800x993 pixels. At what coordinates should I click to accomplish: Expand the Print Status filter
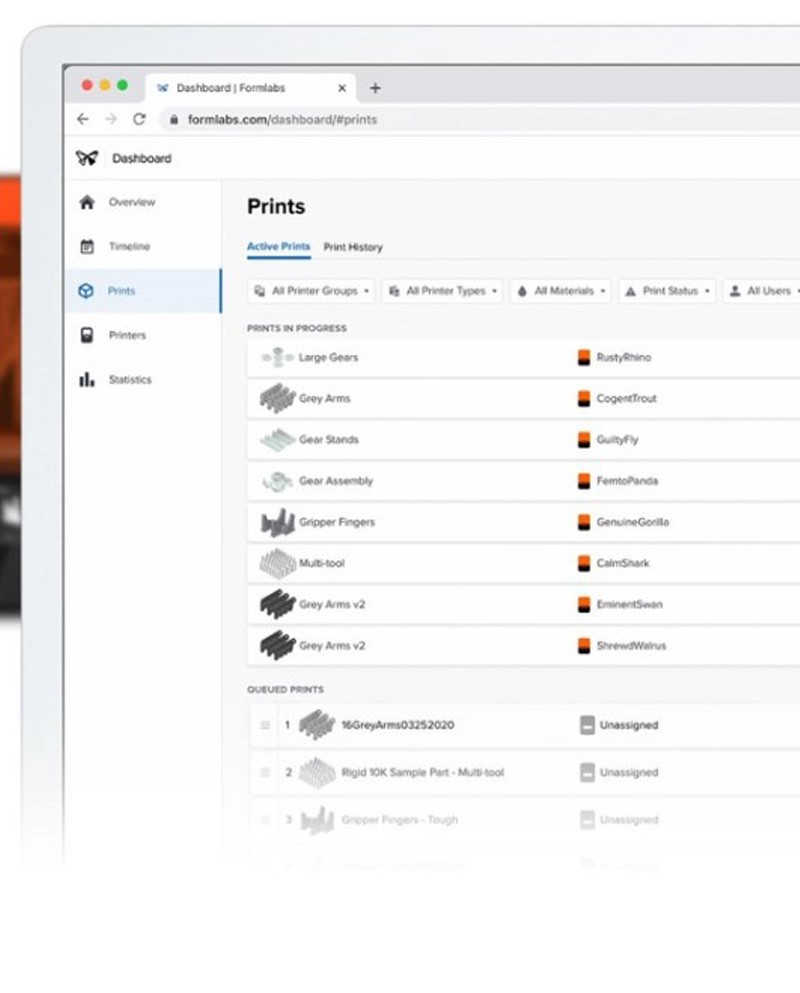(x=668, y=291)
